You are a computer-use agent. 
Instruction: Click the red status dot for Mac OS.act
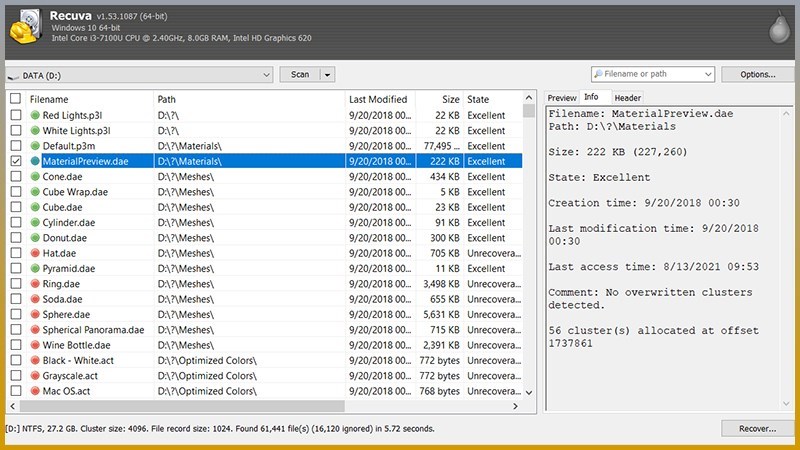click(x=35, y=391)
